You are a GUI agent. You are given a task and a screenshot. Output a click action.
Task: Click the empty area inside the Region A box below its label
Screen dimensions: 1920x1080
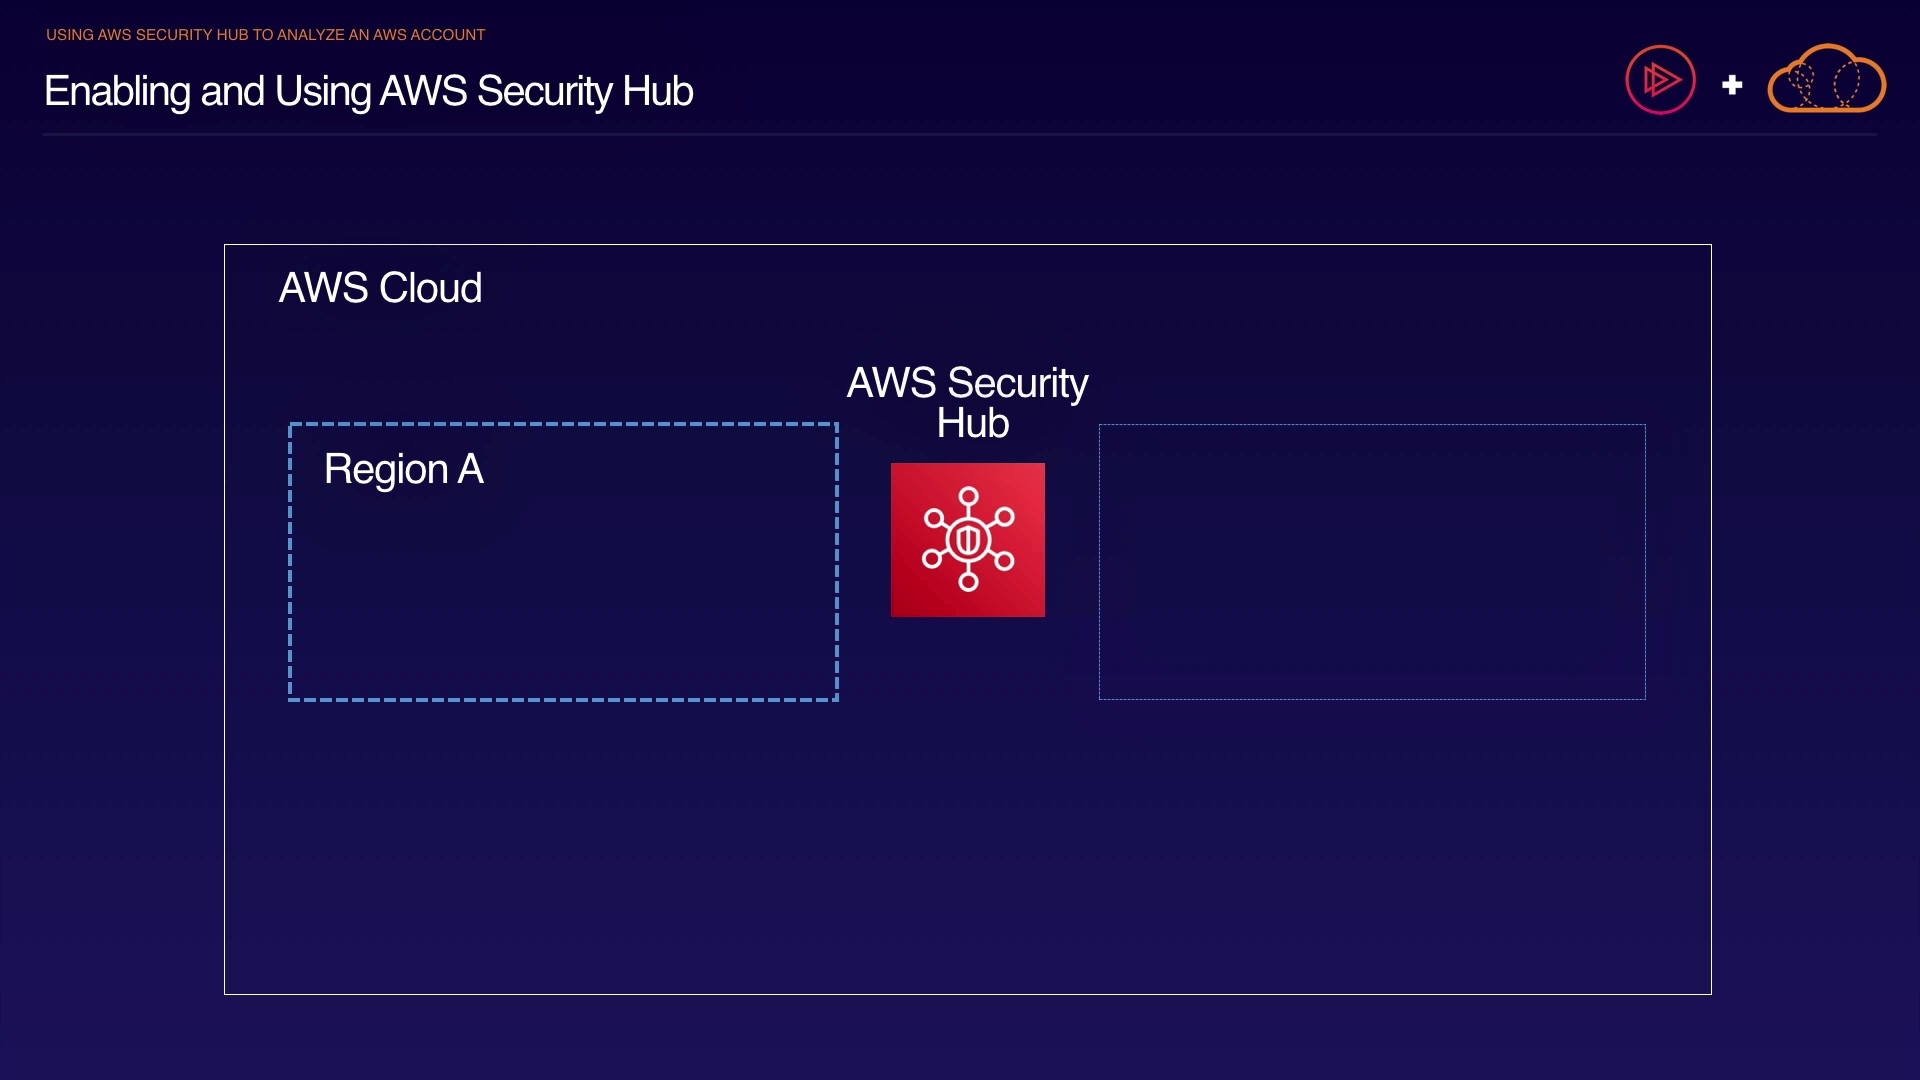[x=563, y=600]
